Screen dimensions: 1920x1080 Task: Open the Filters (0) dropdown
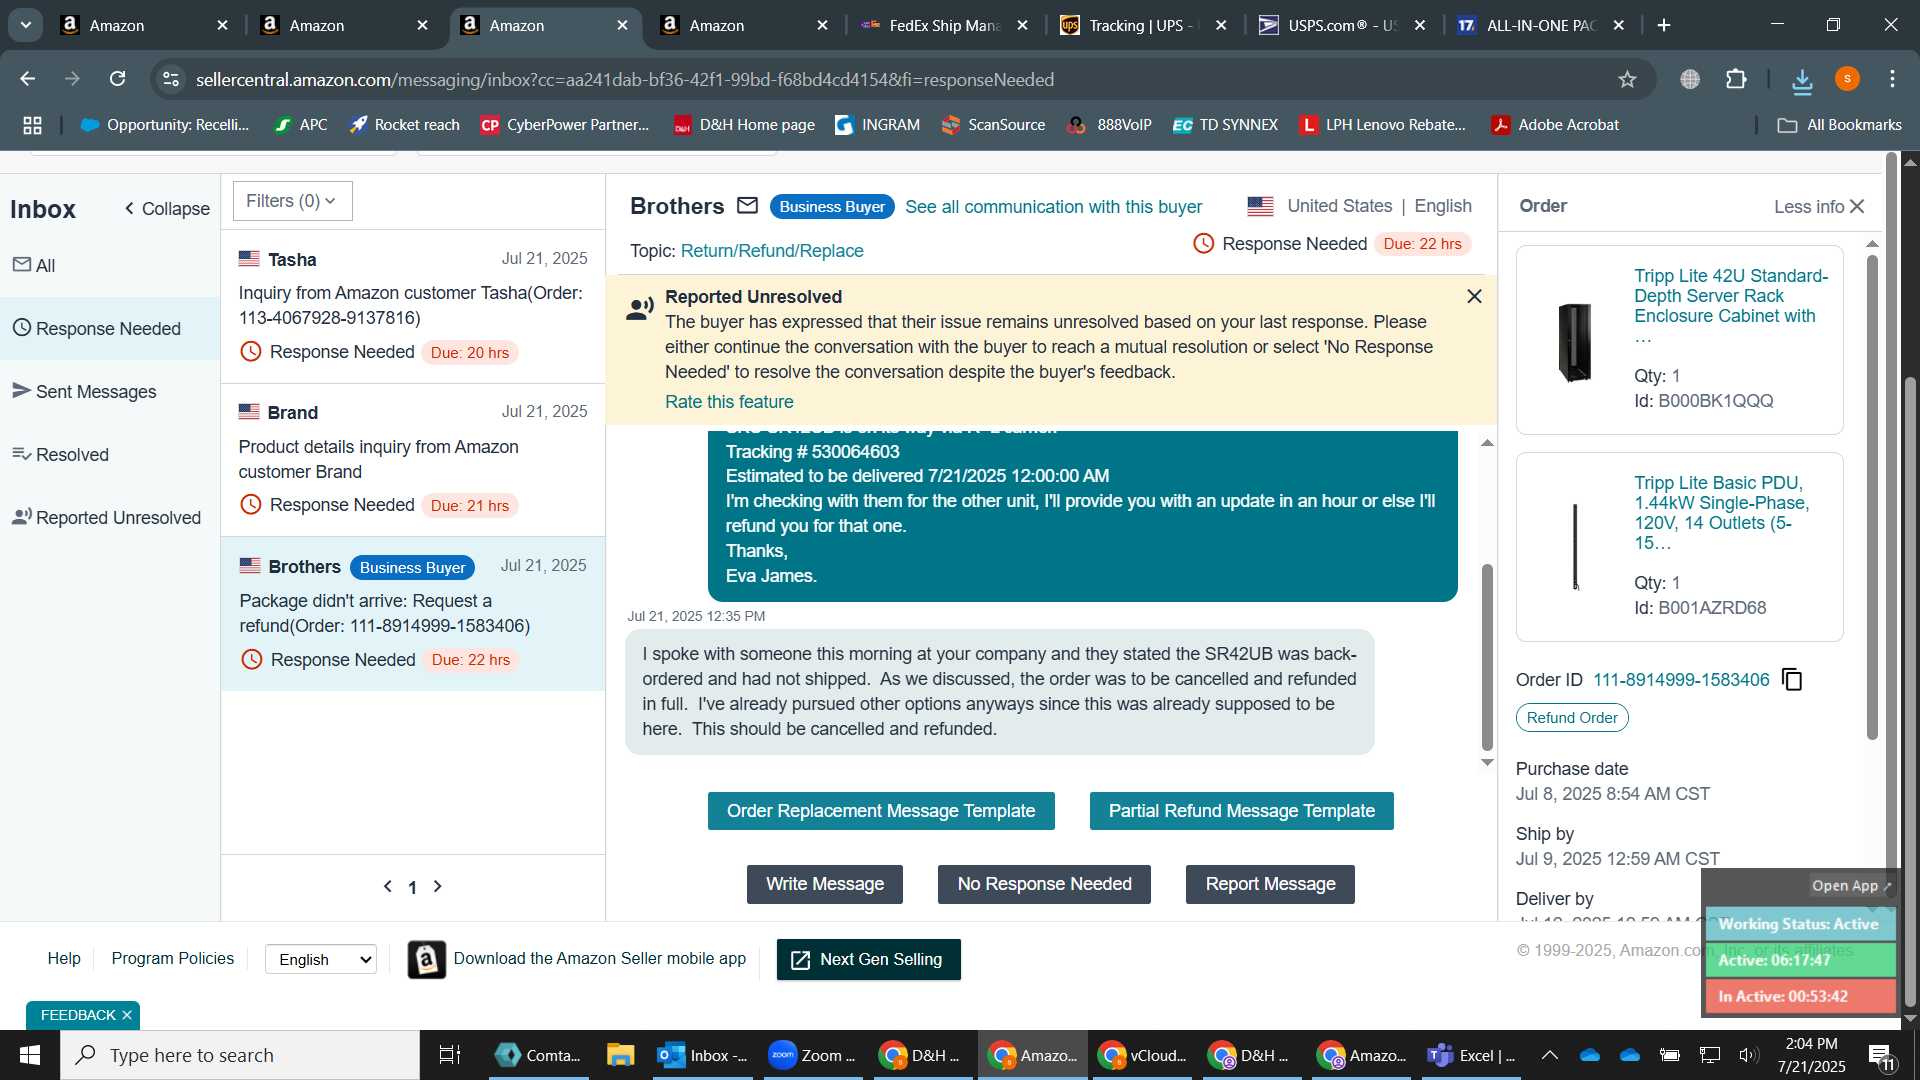(x=292, y=201)
